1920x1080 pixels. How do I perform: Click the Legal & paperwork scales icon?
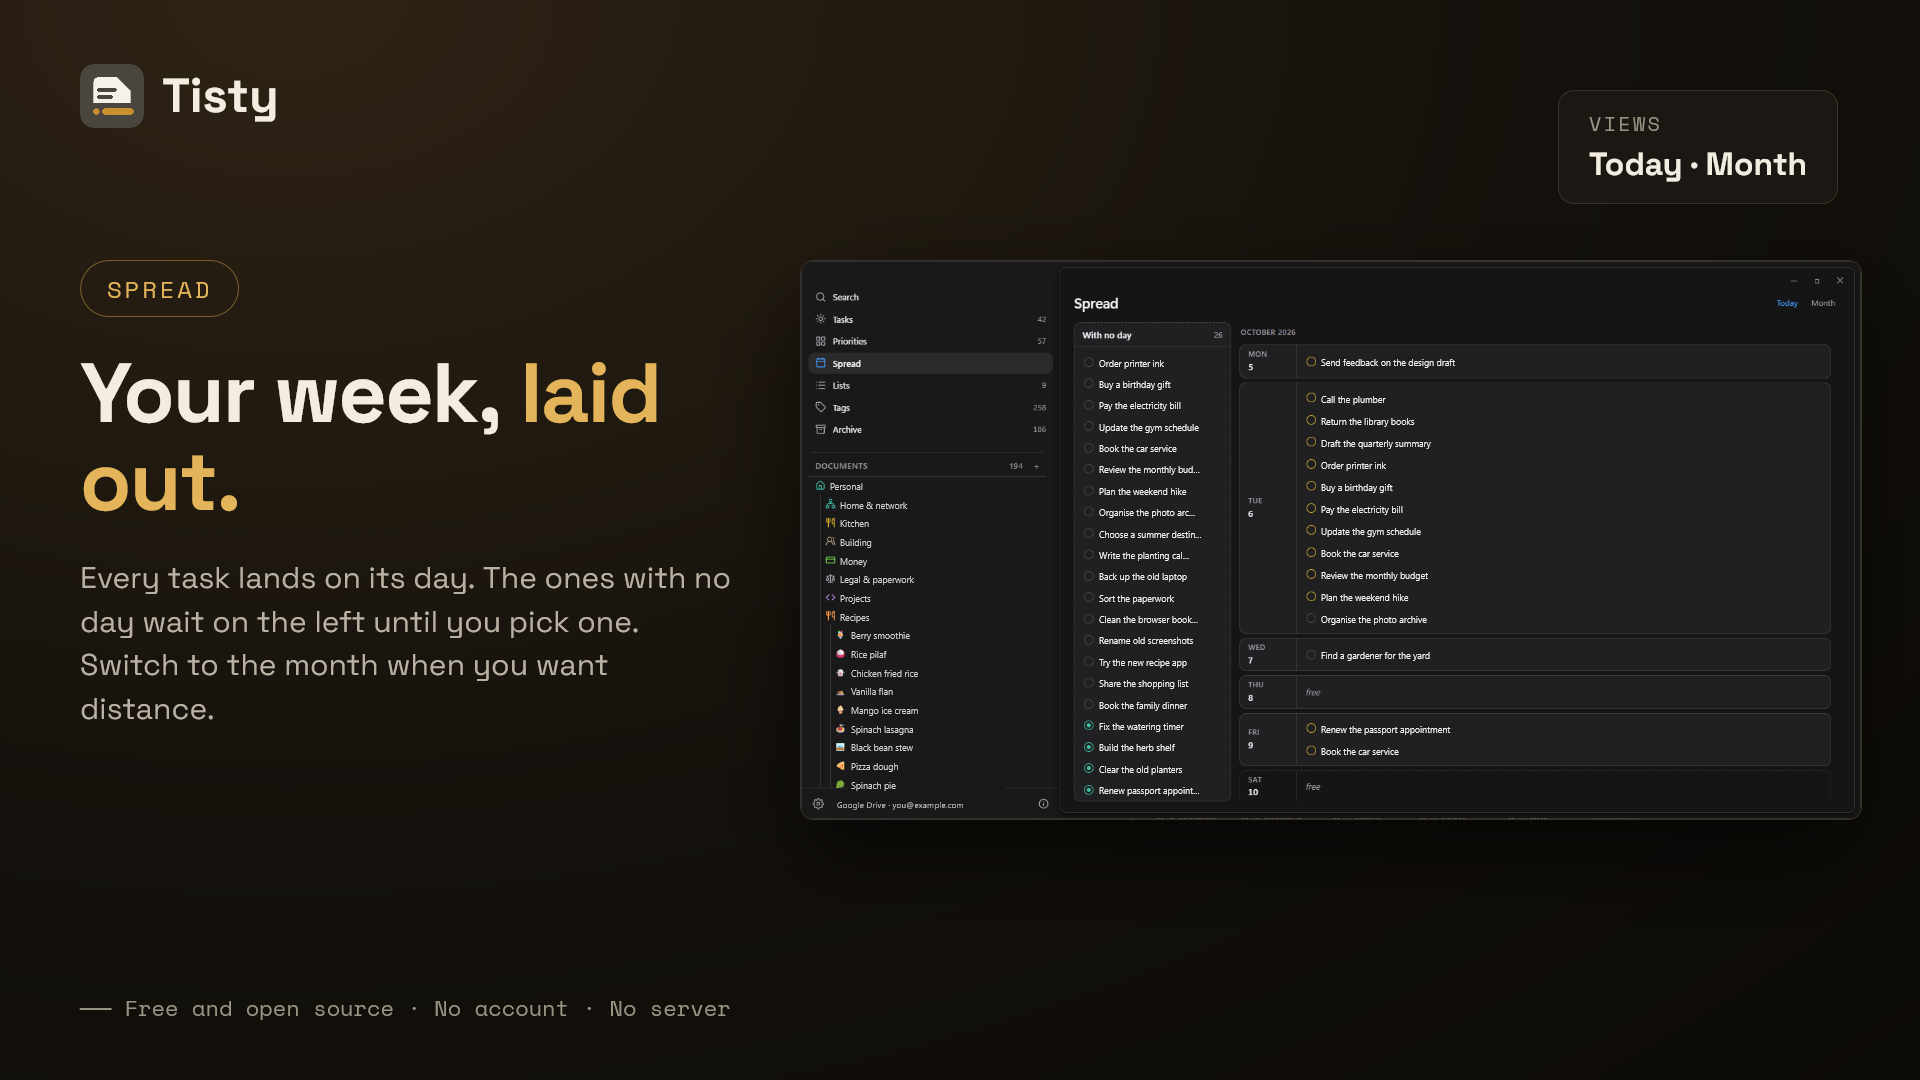pos(830,579)
